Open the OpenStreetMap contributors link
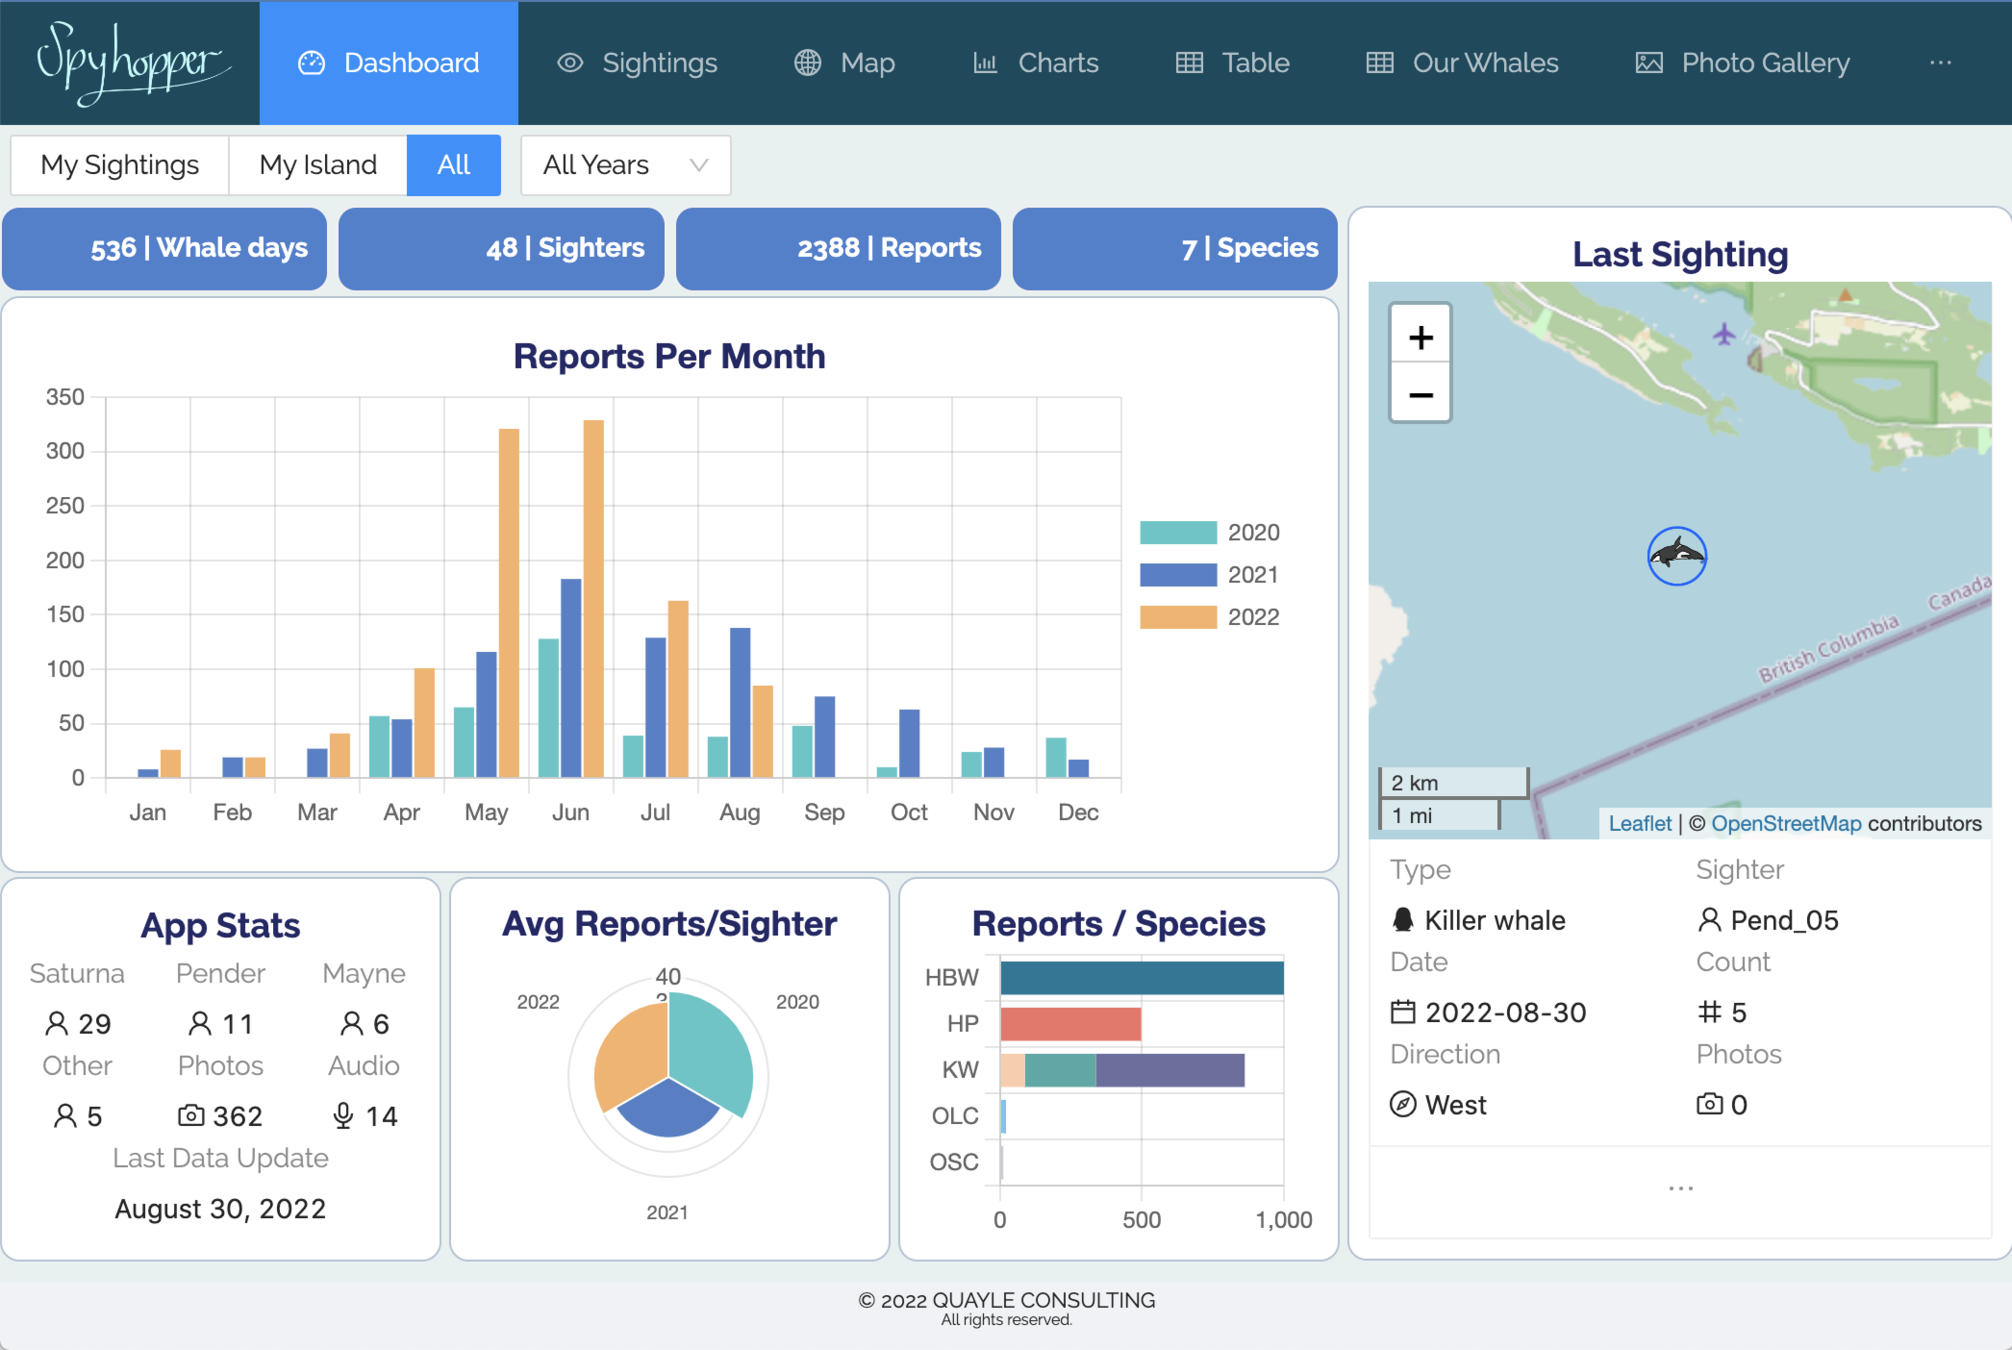This screenshot has width=2012, height=1350. click(1786, 823)
